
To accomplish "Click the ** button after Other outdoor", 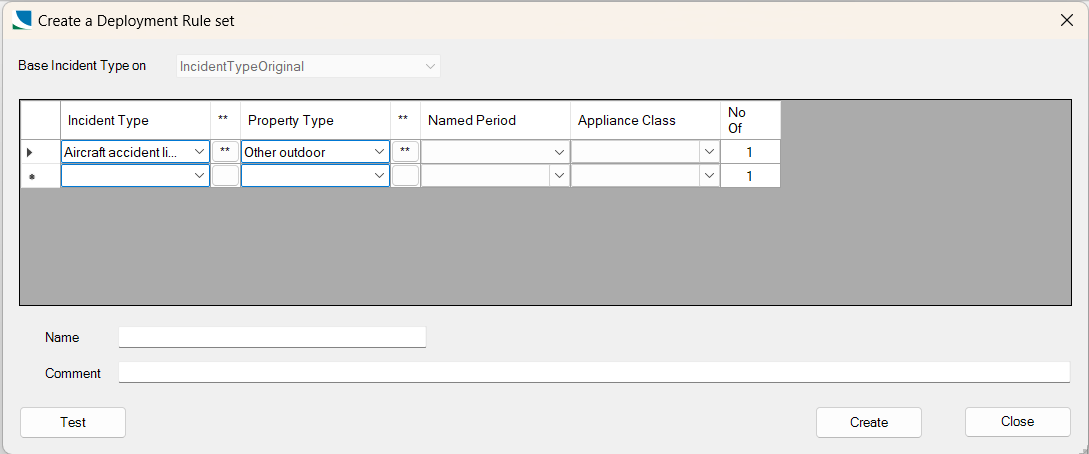I will [406, 151].
